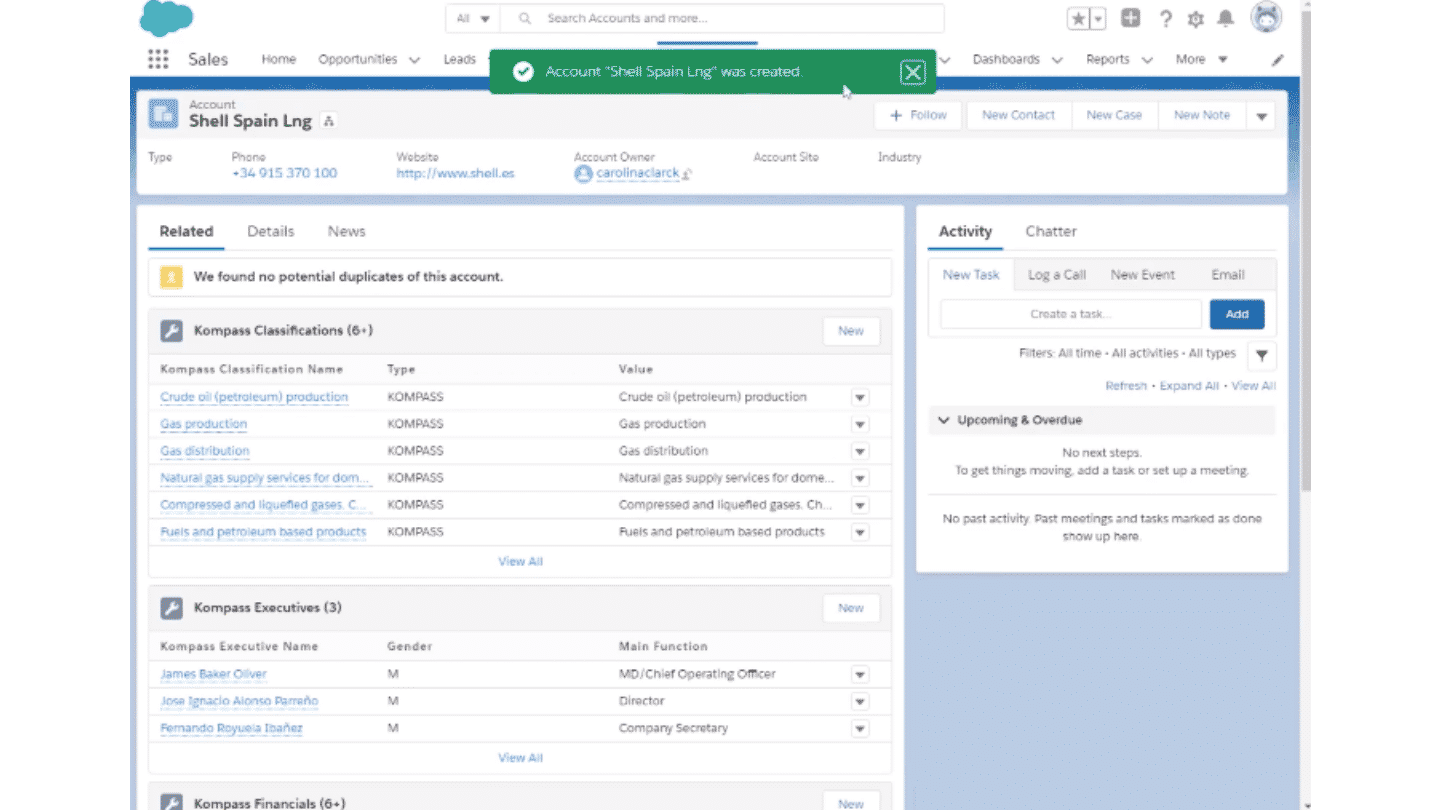
Task: Click the phone number +34 915 370 100
Action: (284, 174)
